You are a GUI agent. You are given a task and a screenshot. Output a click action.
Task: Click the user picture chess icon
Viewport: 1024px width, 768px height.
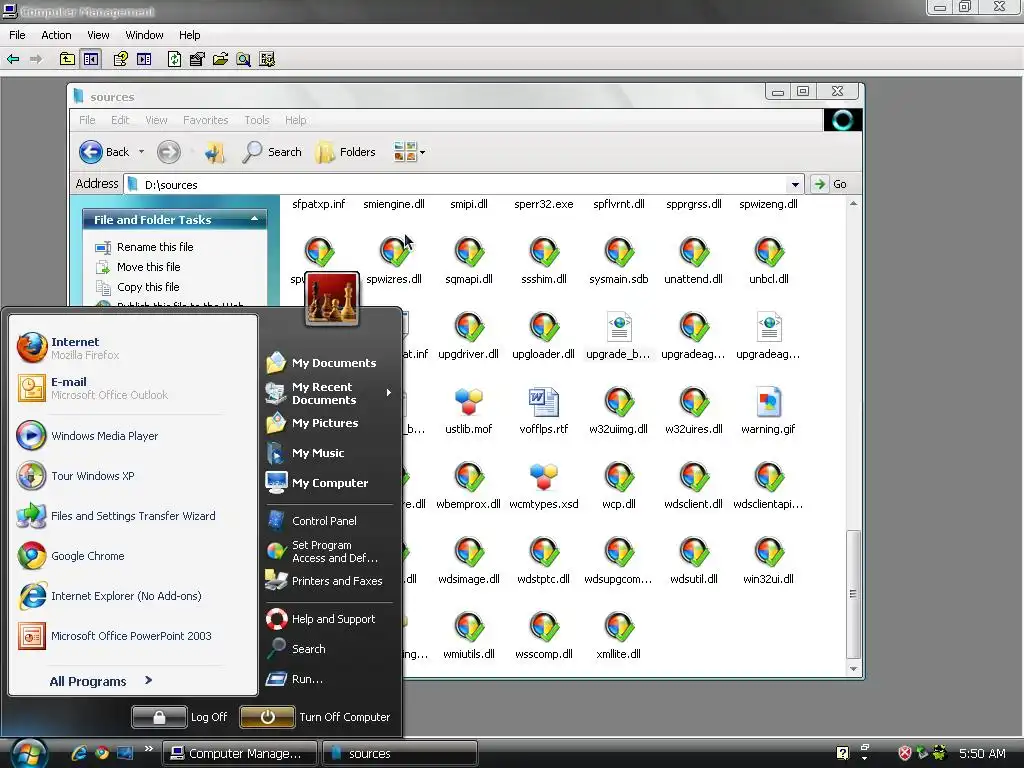point(332,299)
